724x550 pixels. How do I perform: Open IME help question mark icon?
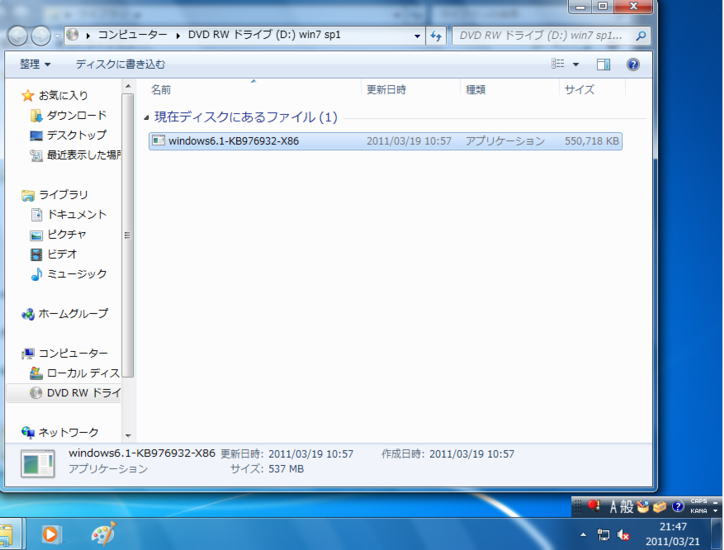tap(677, 507)
